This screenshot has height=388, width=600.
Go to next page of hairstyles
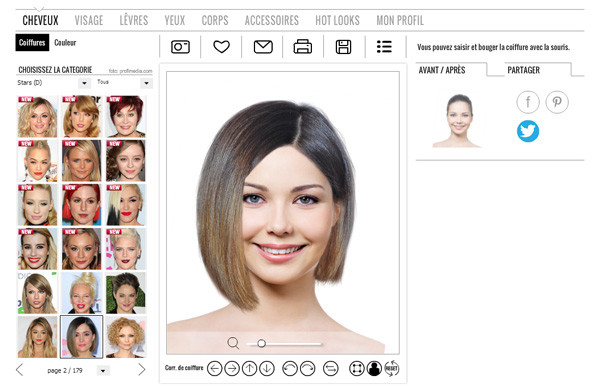pos(142,370)
